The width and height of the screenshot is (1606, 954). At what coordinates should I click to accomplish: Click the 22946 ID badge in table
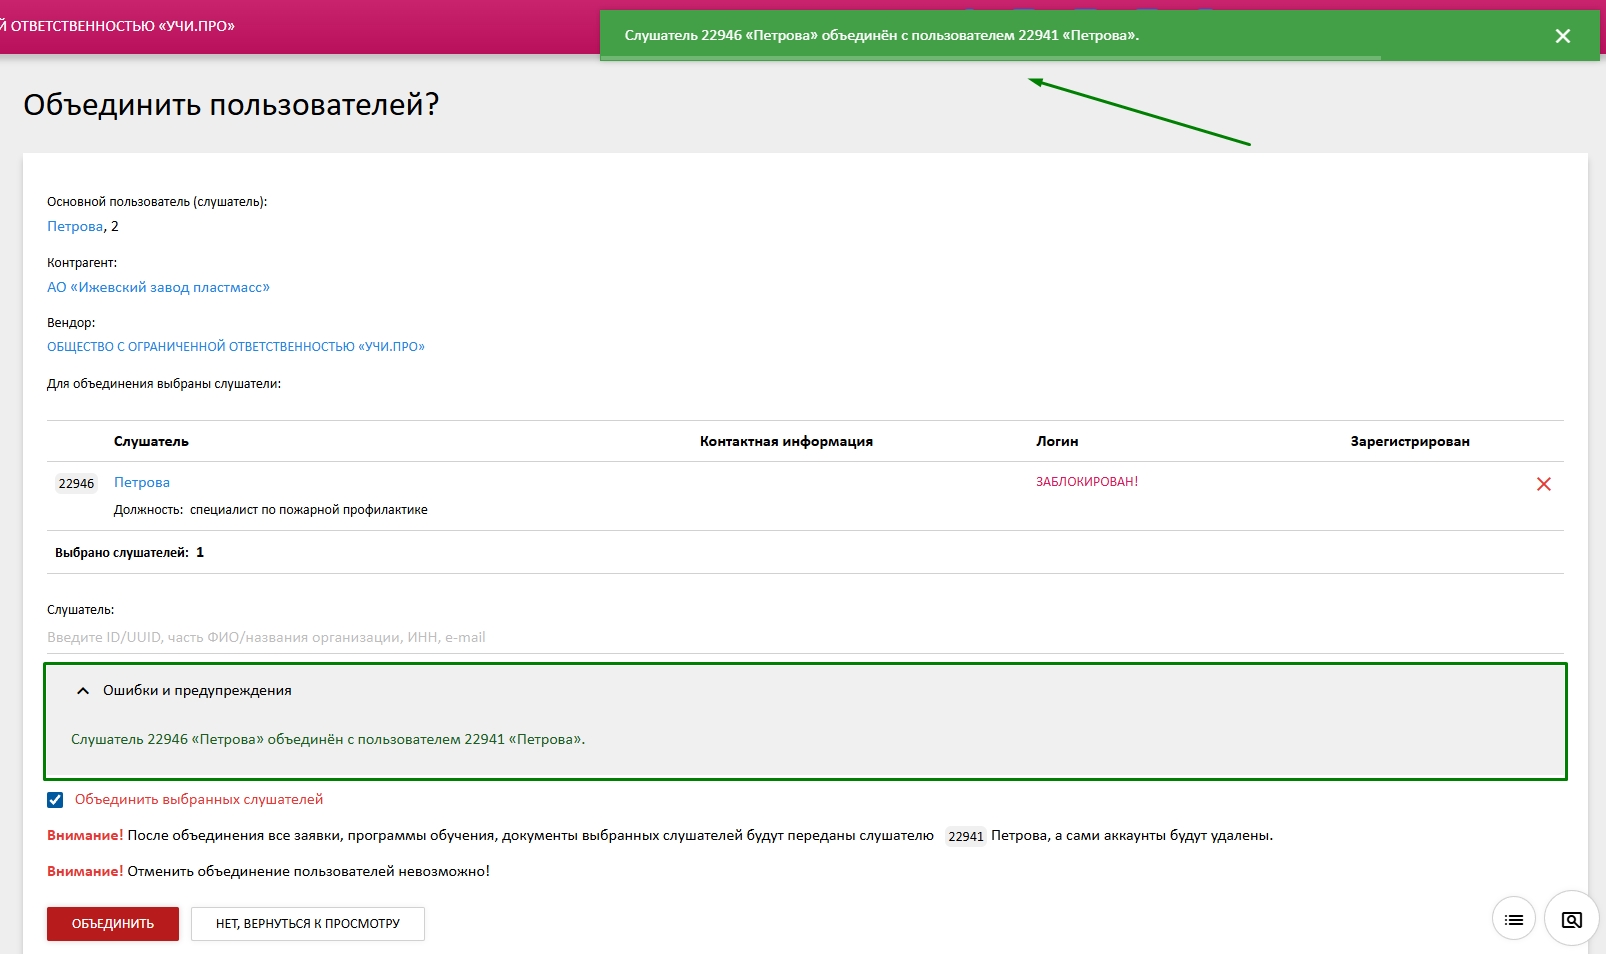(x=76, y=484)
